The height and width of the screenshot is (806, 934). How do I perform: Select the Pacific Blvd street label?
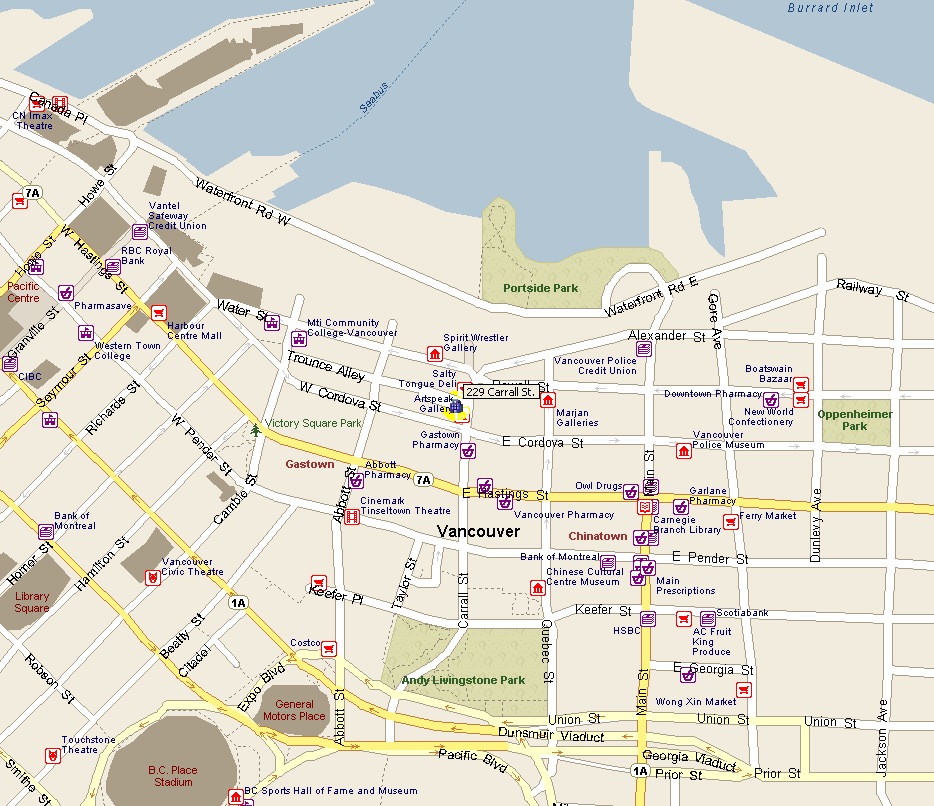click(x=473, y=760)
